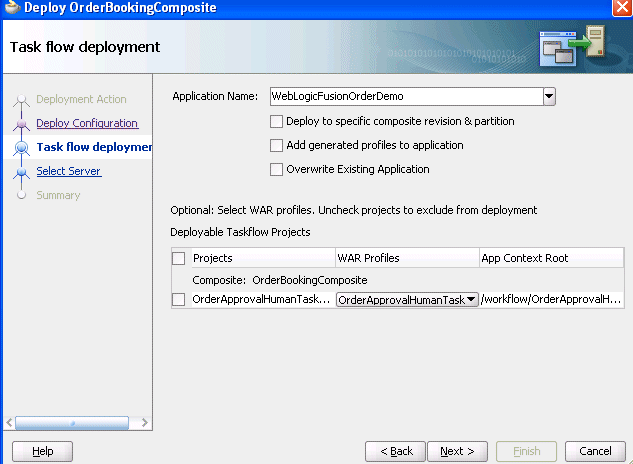Go to the Deploy Configuration step link
This screenshot has width=633, height=464.
click(87, 123)
